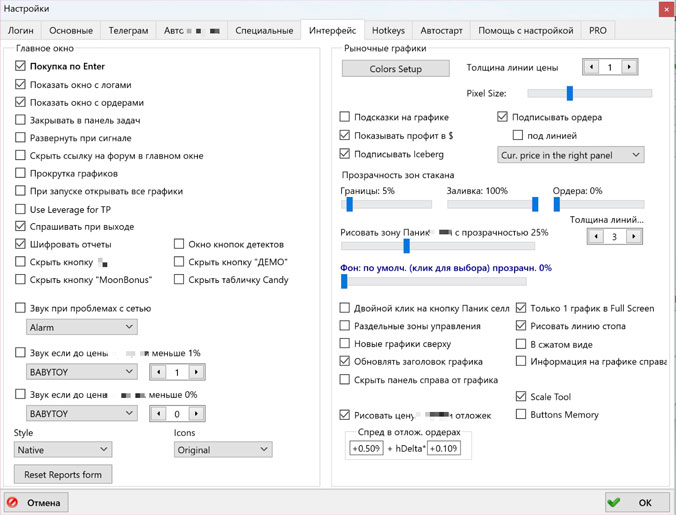Open first BABYTOY sound dropdown
676x515 pixels.
(82, 372)
